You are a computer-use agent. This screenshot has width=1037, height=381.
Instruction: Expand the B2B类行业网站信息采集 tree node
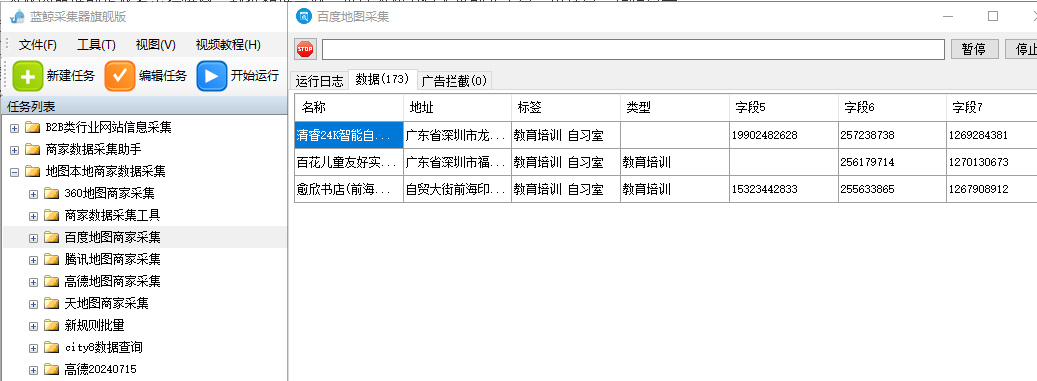[x=15, y=128]
